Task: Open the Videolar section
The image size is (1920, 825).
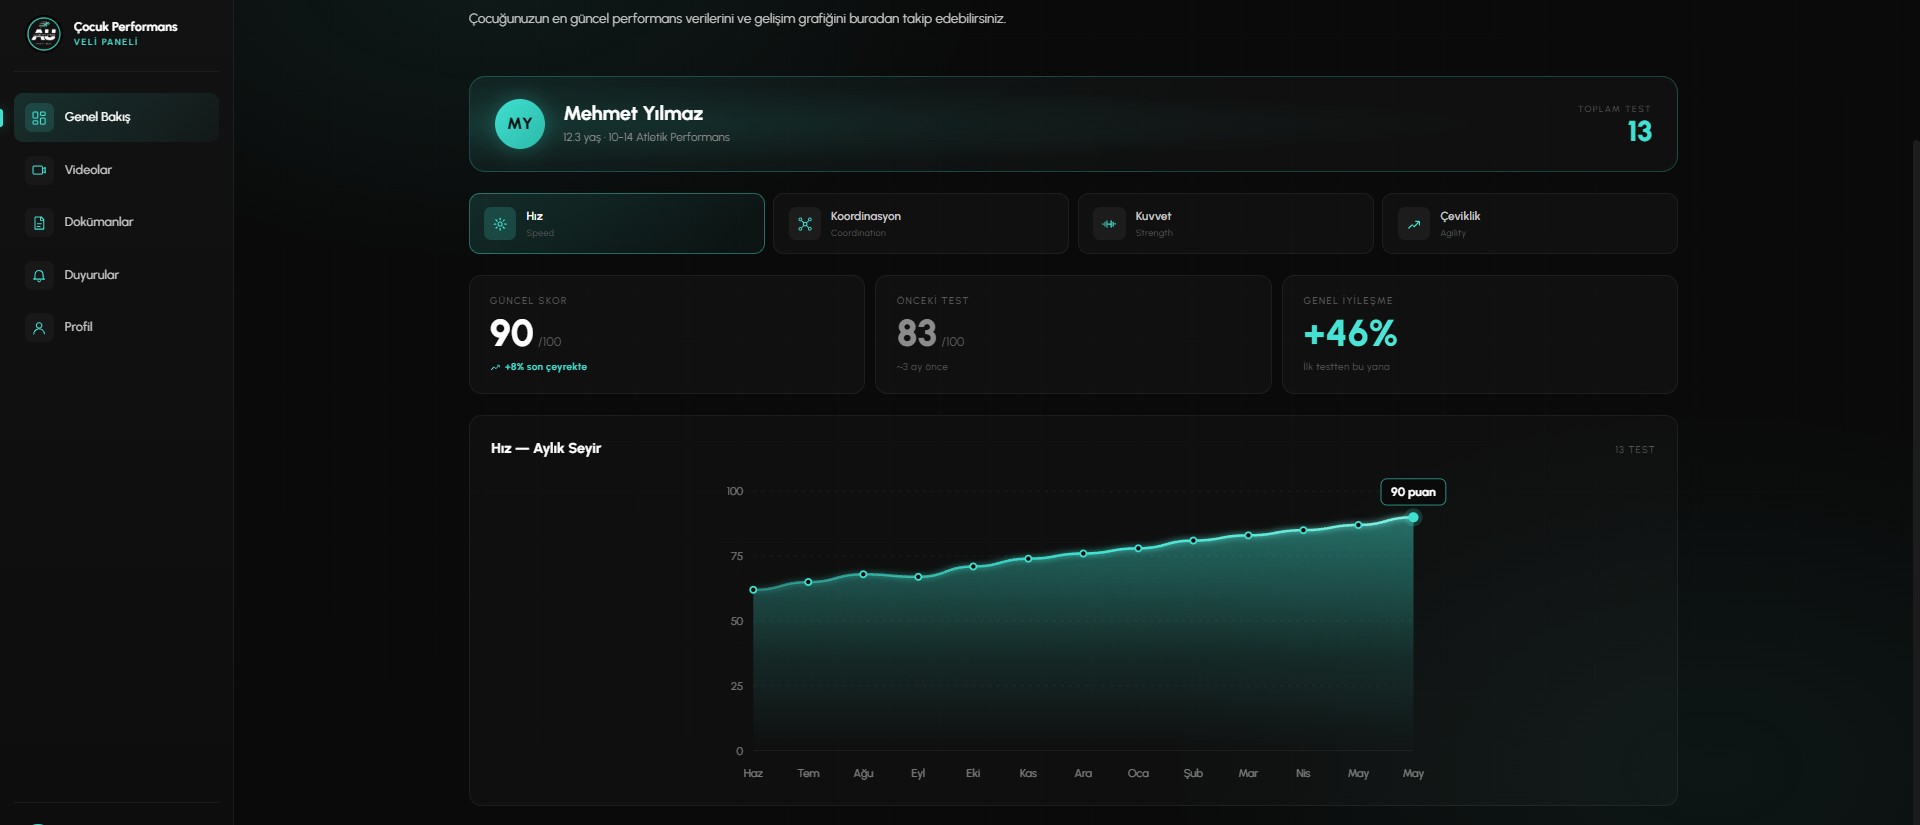Action: click(x=116, y=170)
